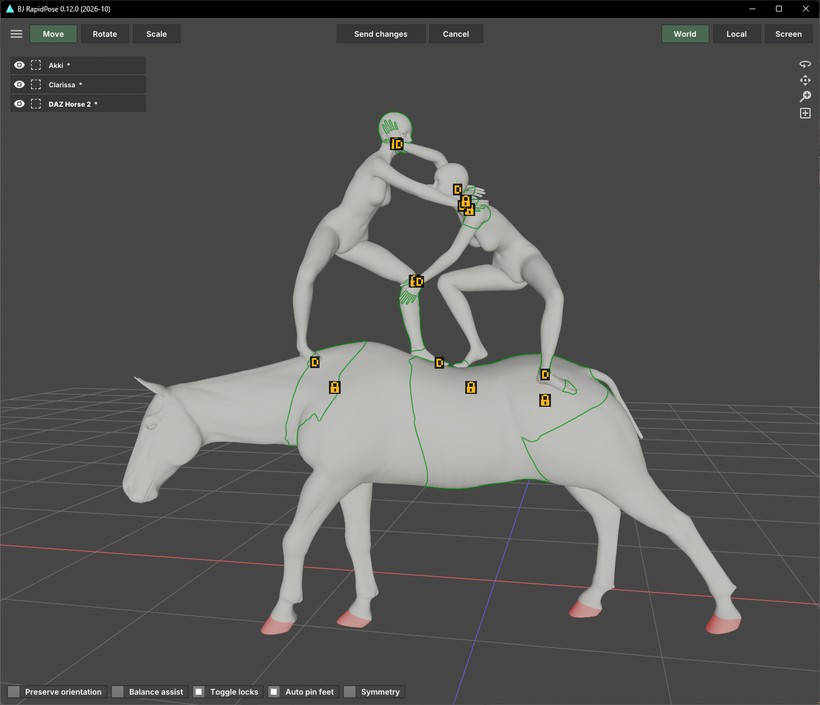The height and width of the screenshot is (705, 820).
Task: Select the Pan camera view tool
Action: point(805,80)
